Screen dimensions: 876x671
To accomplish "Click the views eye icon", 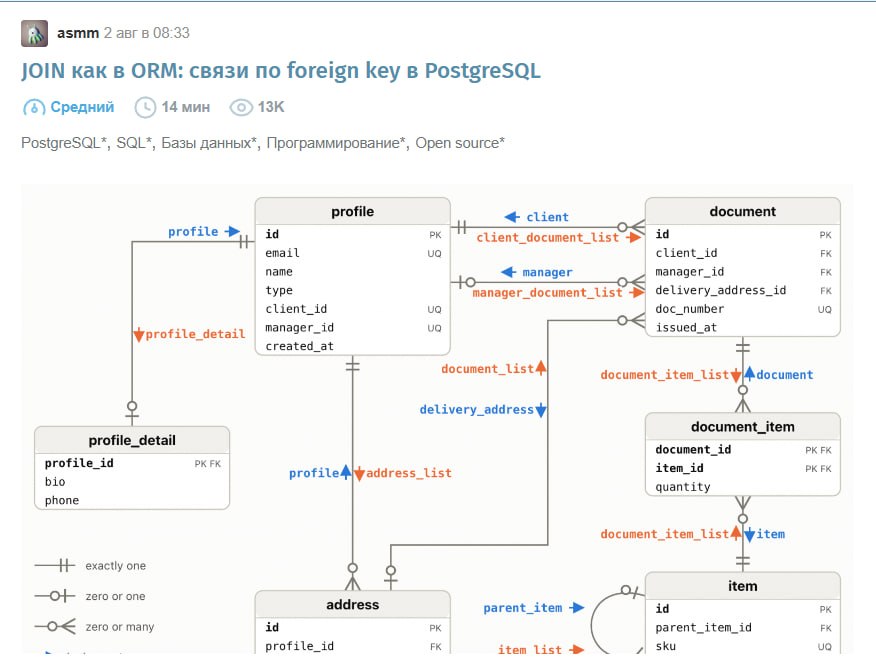I will click(x=241, y=107).
